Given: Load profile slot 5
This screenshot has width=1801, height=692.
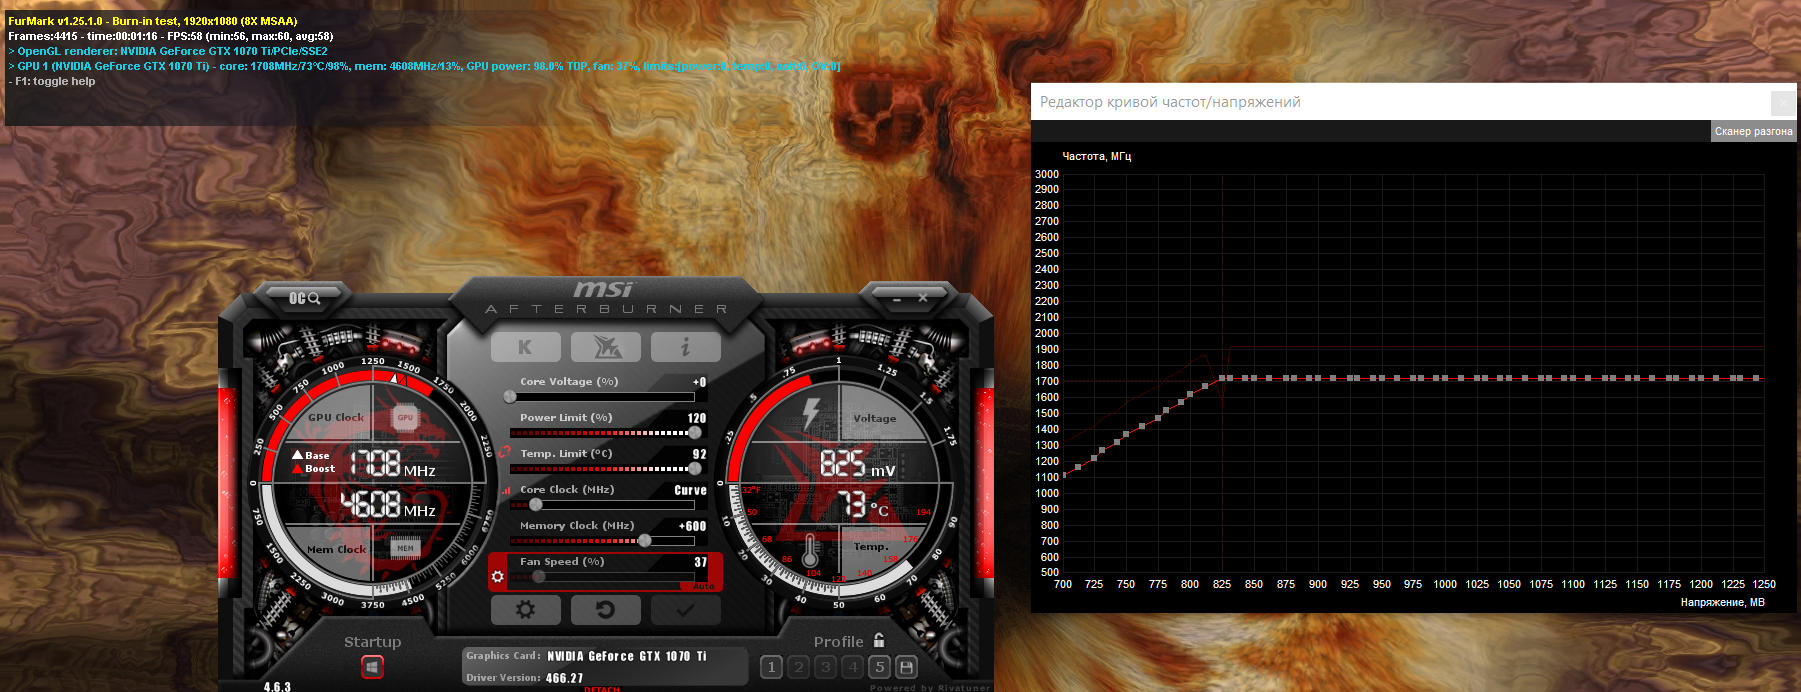Looking at the screenshot, I should [879, 667].
